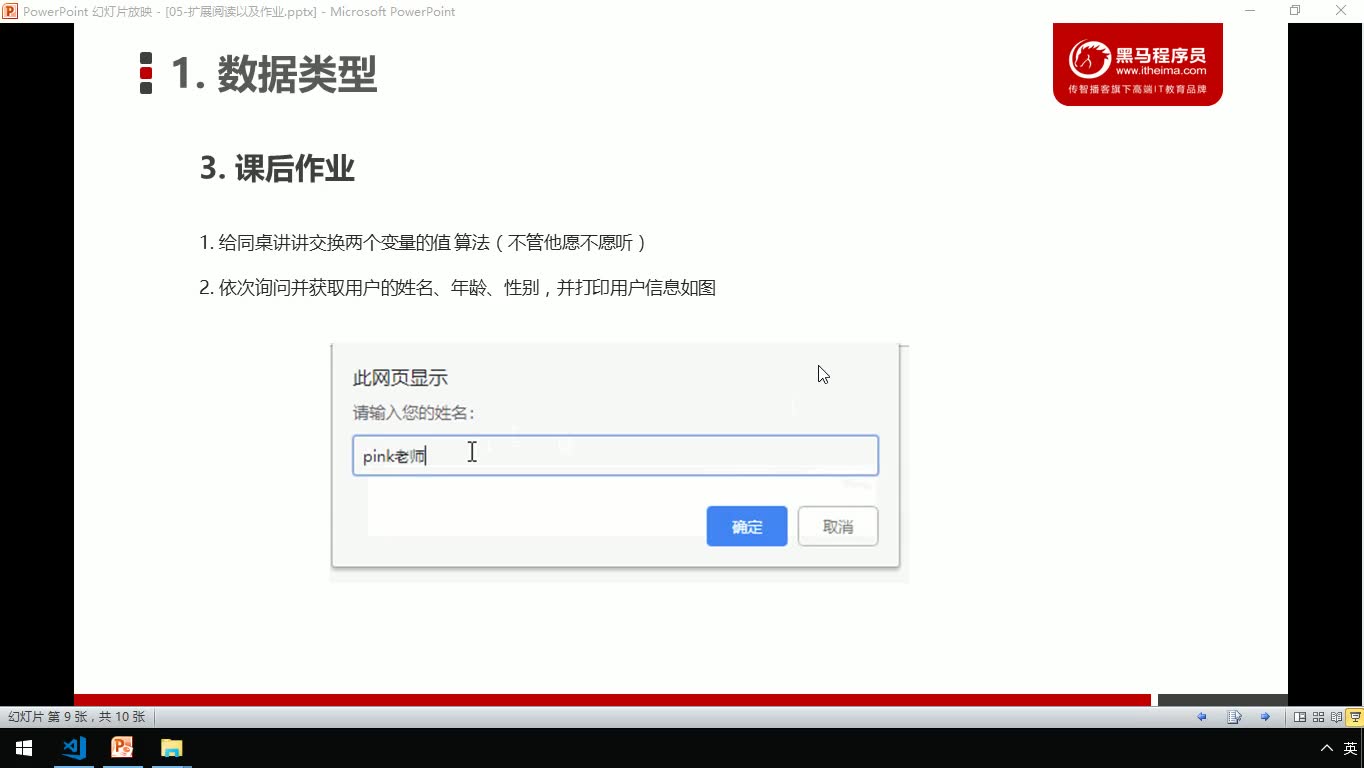The width and height of the screenshot is (1364, 768).
Task: Open File Explorer from the taskbar
Action: click(171, 748)
